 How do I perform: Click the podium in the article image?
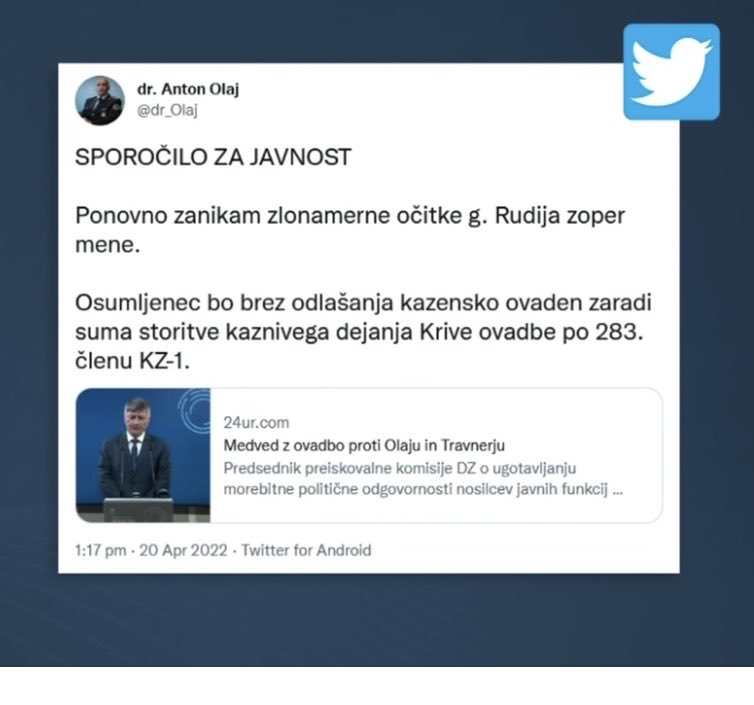coord(138,509)
